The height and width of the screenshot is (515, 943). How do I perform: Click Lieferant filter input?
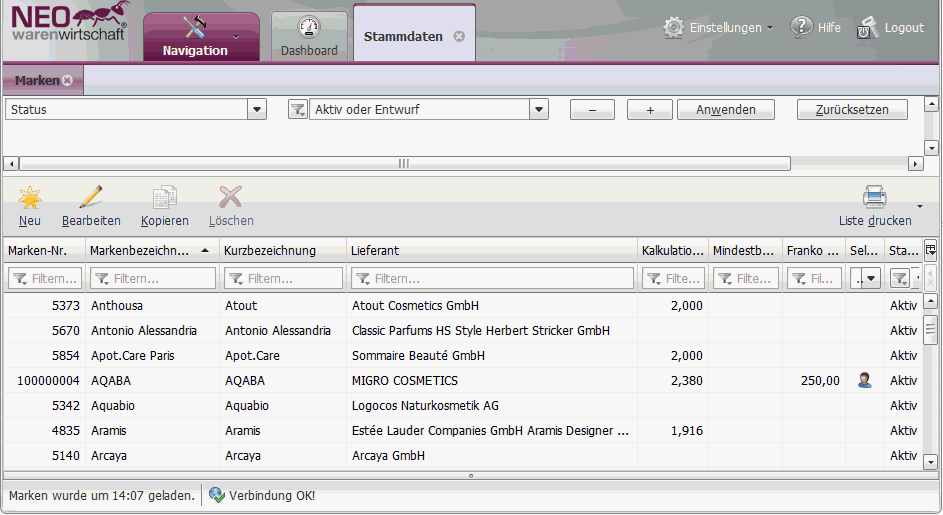pyautogui.click(x=492, y=279)
